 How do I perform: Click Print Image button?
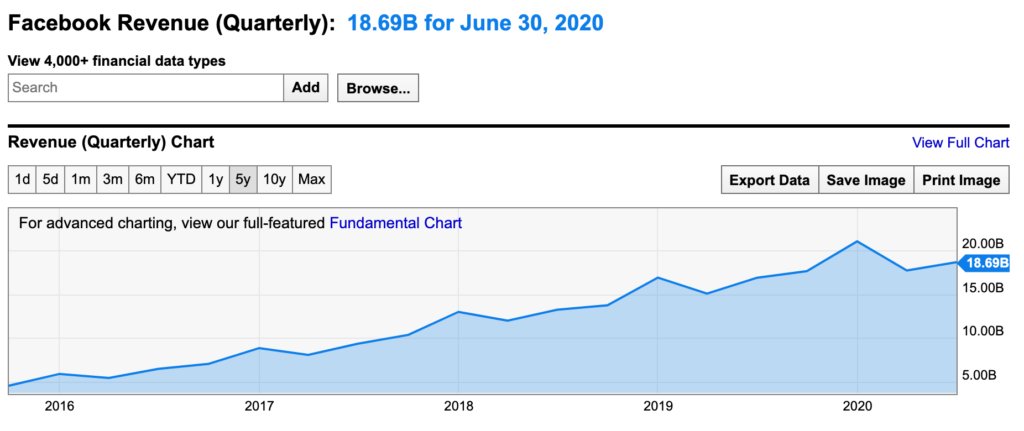962,180
